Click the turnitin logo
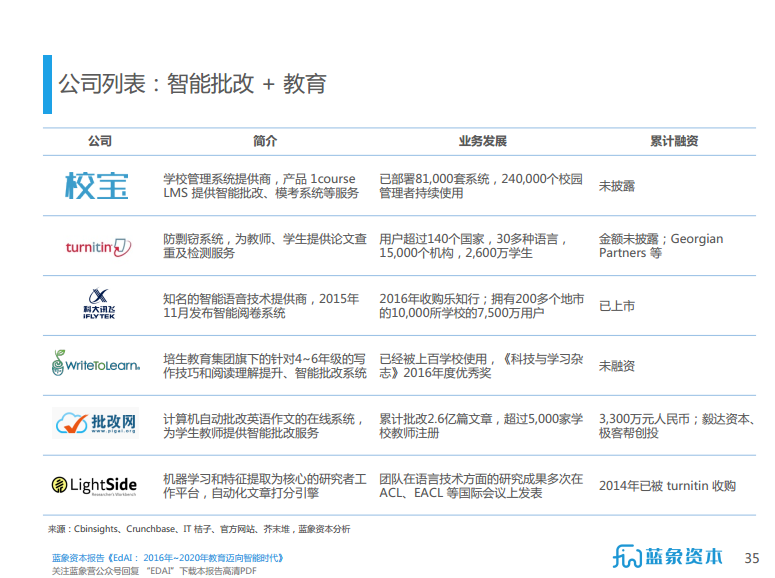 [x=98, y=247]
